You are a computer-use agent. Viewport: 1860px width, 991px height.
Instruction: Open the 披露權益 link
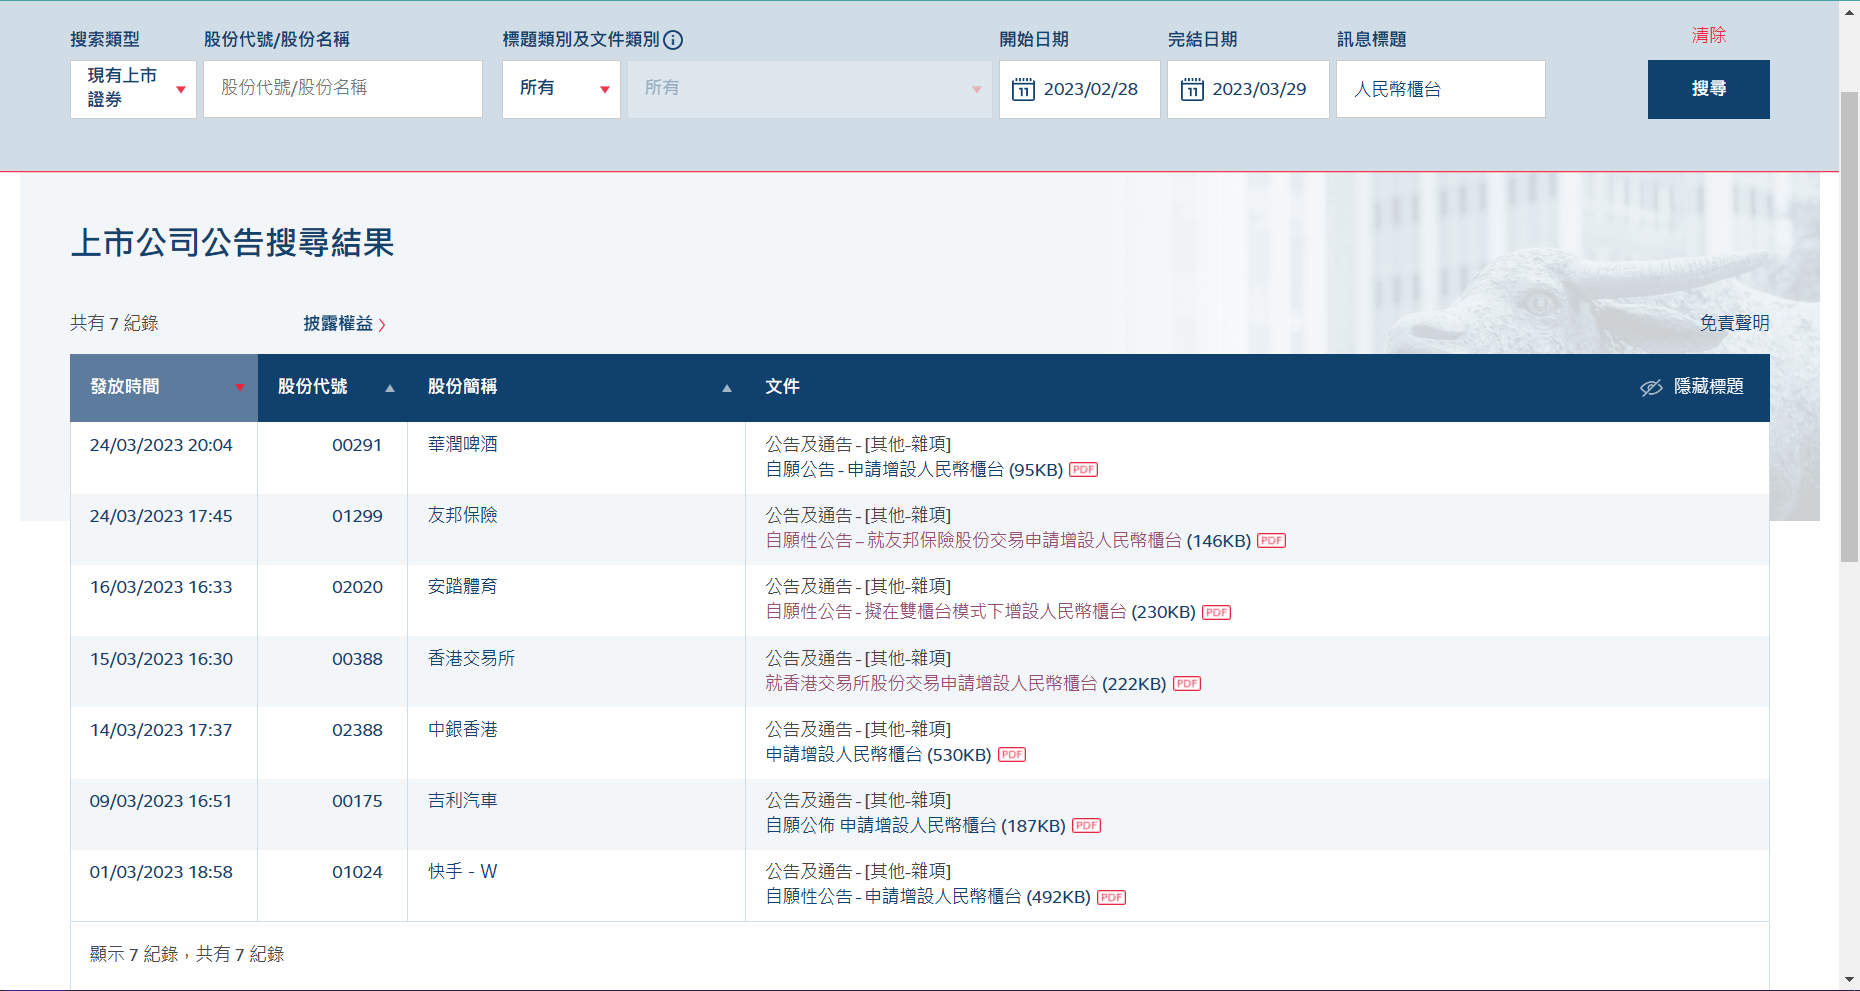point(343,324)
